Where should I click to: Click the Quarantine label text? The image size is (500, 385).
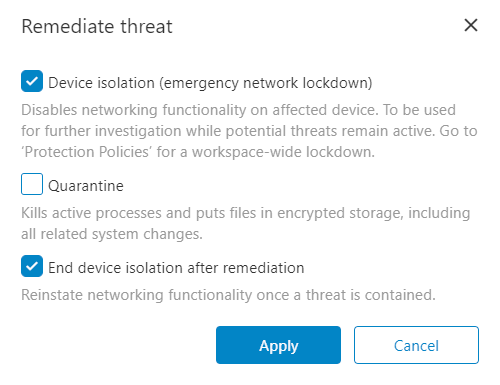(86, 186)
